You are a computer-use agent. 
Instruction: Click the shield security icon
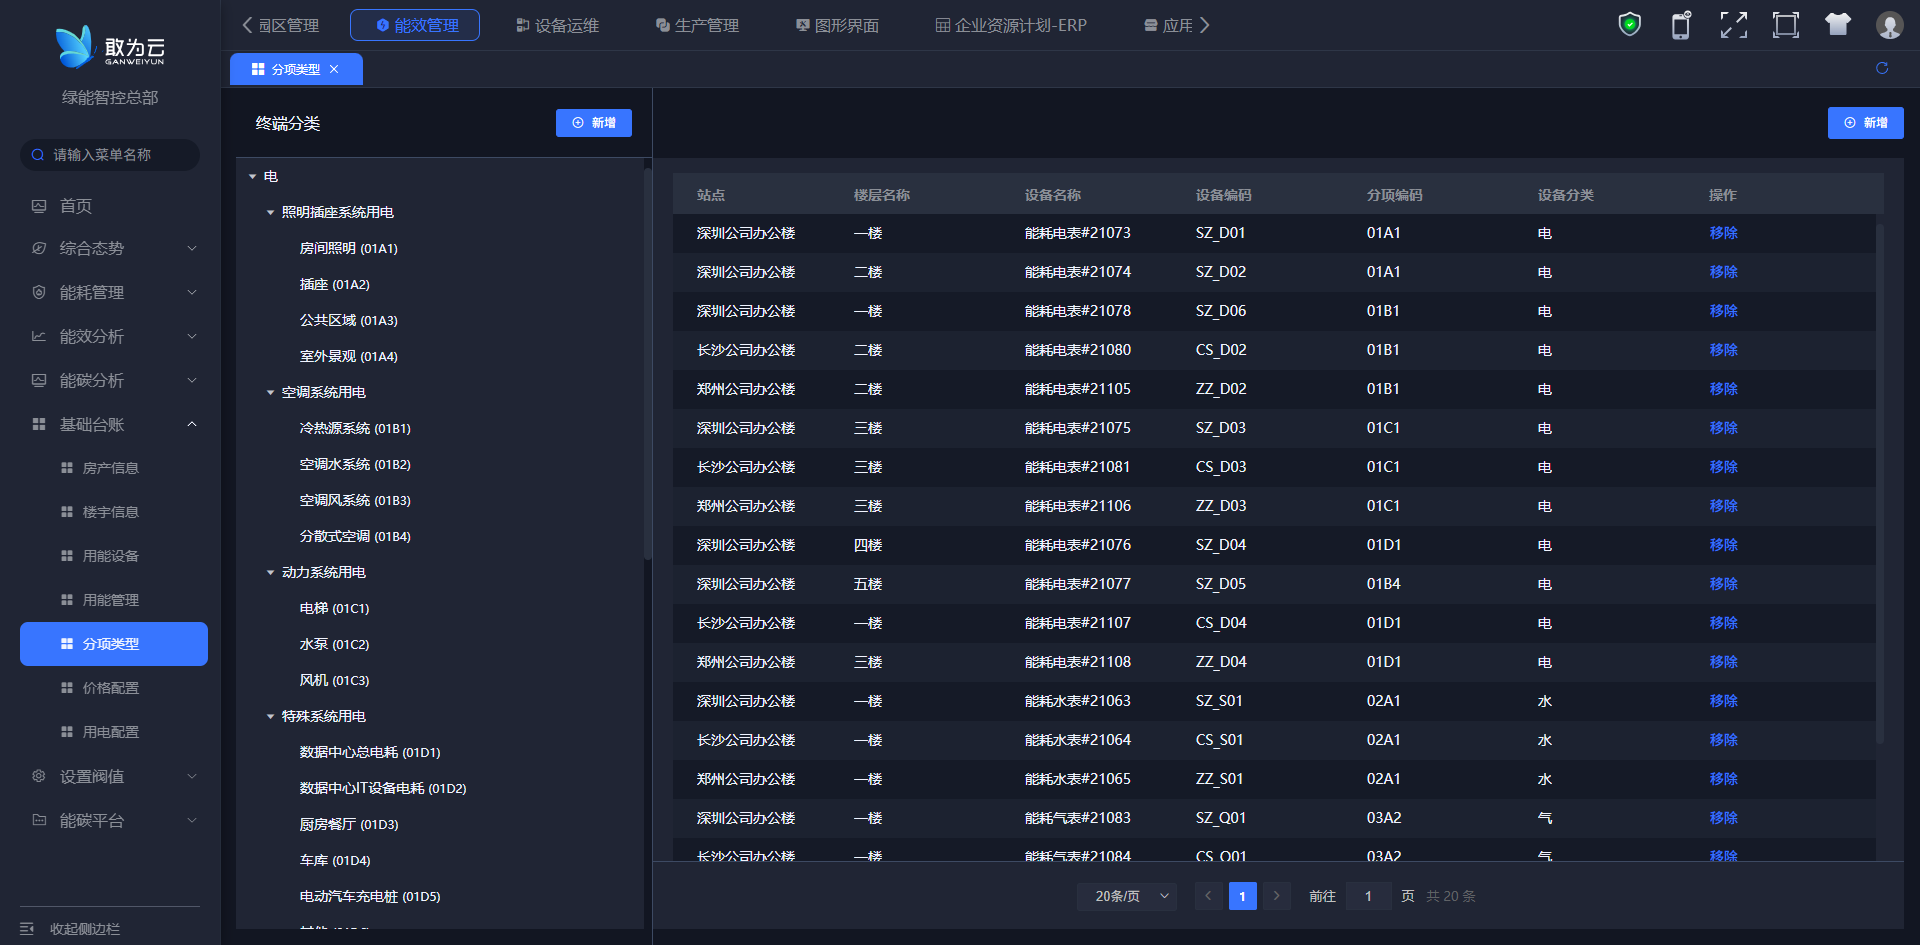click(x=1629, y=25)
